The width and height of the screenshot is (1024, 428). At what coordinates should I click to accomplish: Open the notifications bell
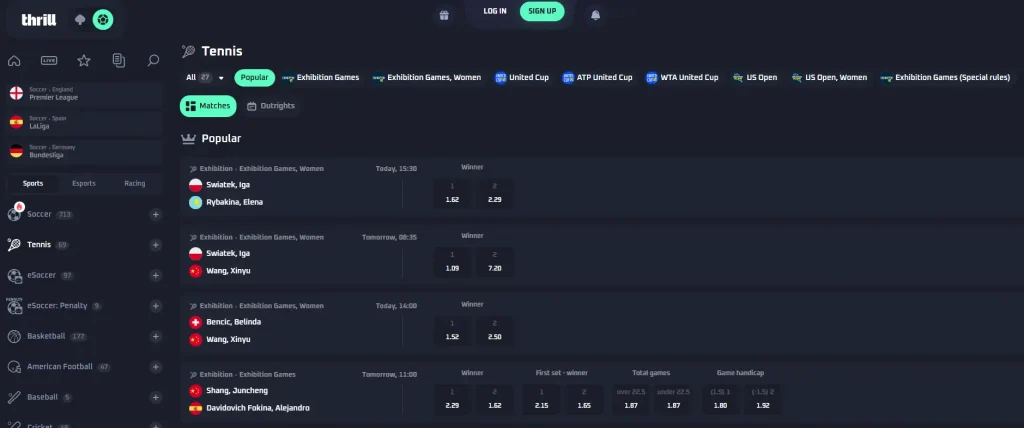point(595,15)
